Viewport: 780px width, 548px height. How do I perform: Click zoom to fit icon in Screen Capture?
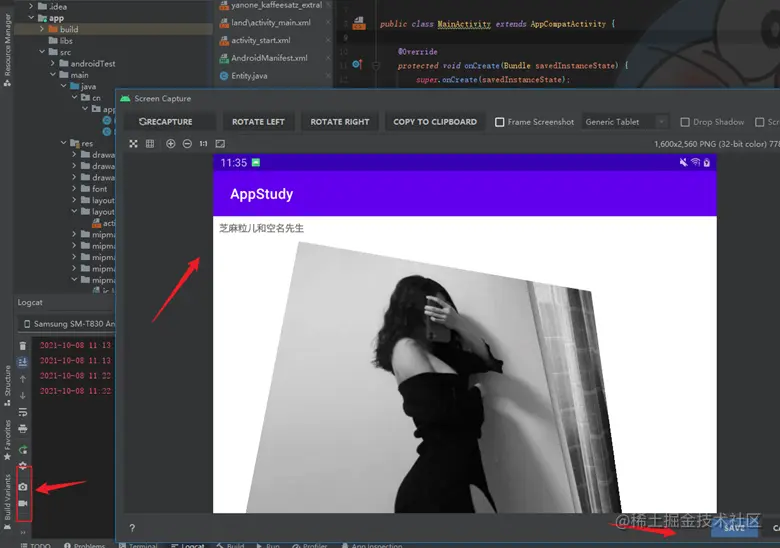point(133,144)
